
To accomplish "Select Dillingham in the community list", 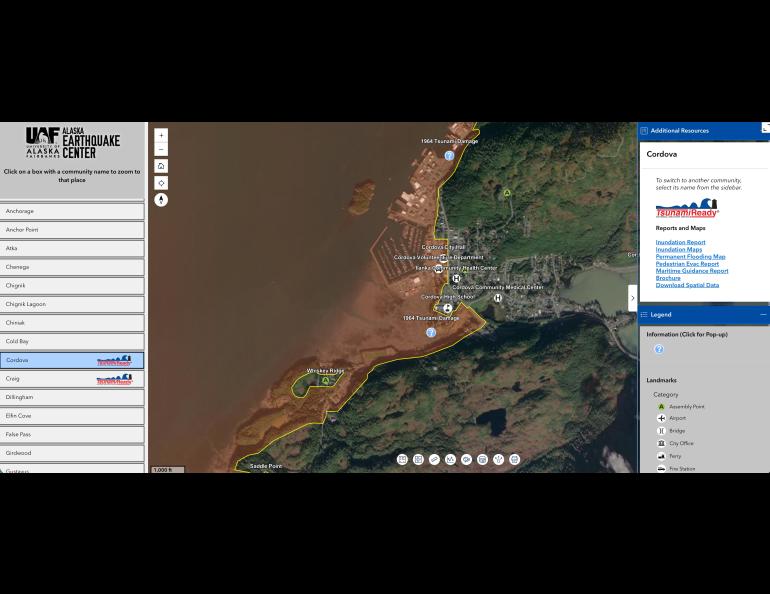I will click(x=72, y=397).
